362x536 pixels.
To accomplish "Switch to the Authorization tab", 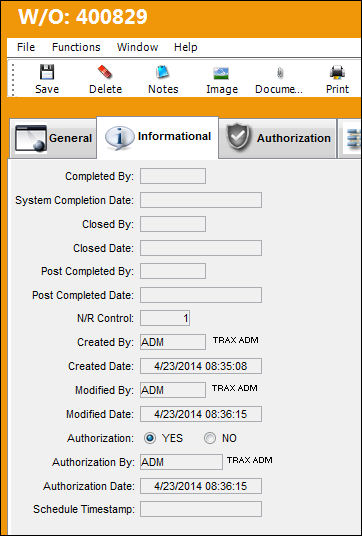I will click(x=278, y=138).
